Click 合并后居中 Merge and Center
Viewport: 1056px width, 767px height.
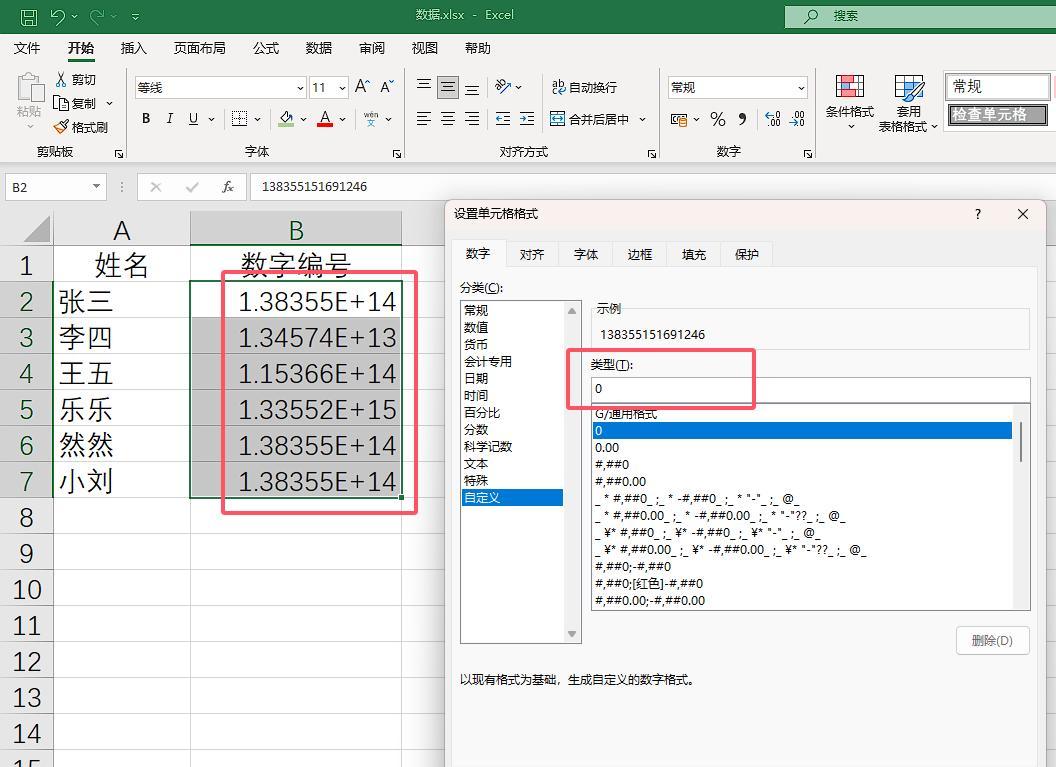tap(589, 119)
